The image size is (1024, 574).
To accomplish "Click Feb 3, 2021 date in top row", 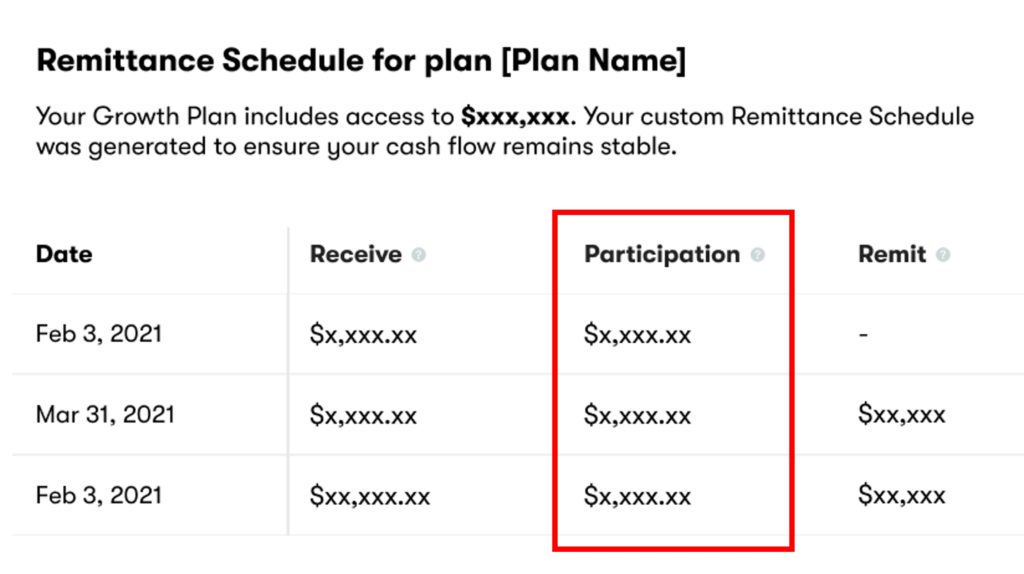I will coord(98,334).
